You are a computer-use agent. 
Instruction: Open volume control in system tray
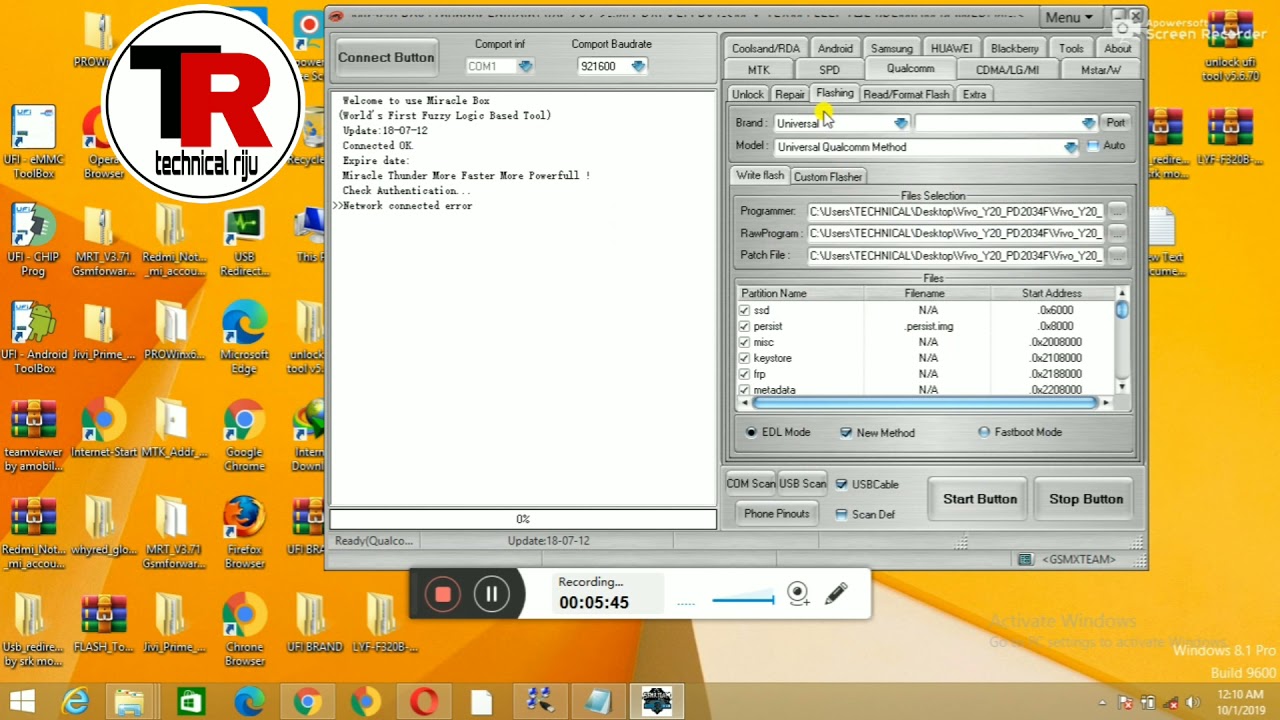click(x=1192, y=703)
